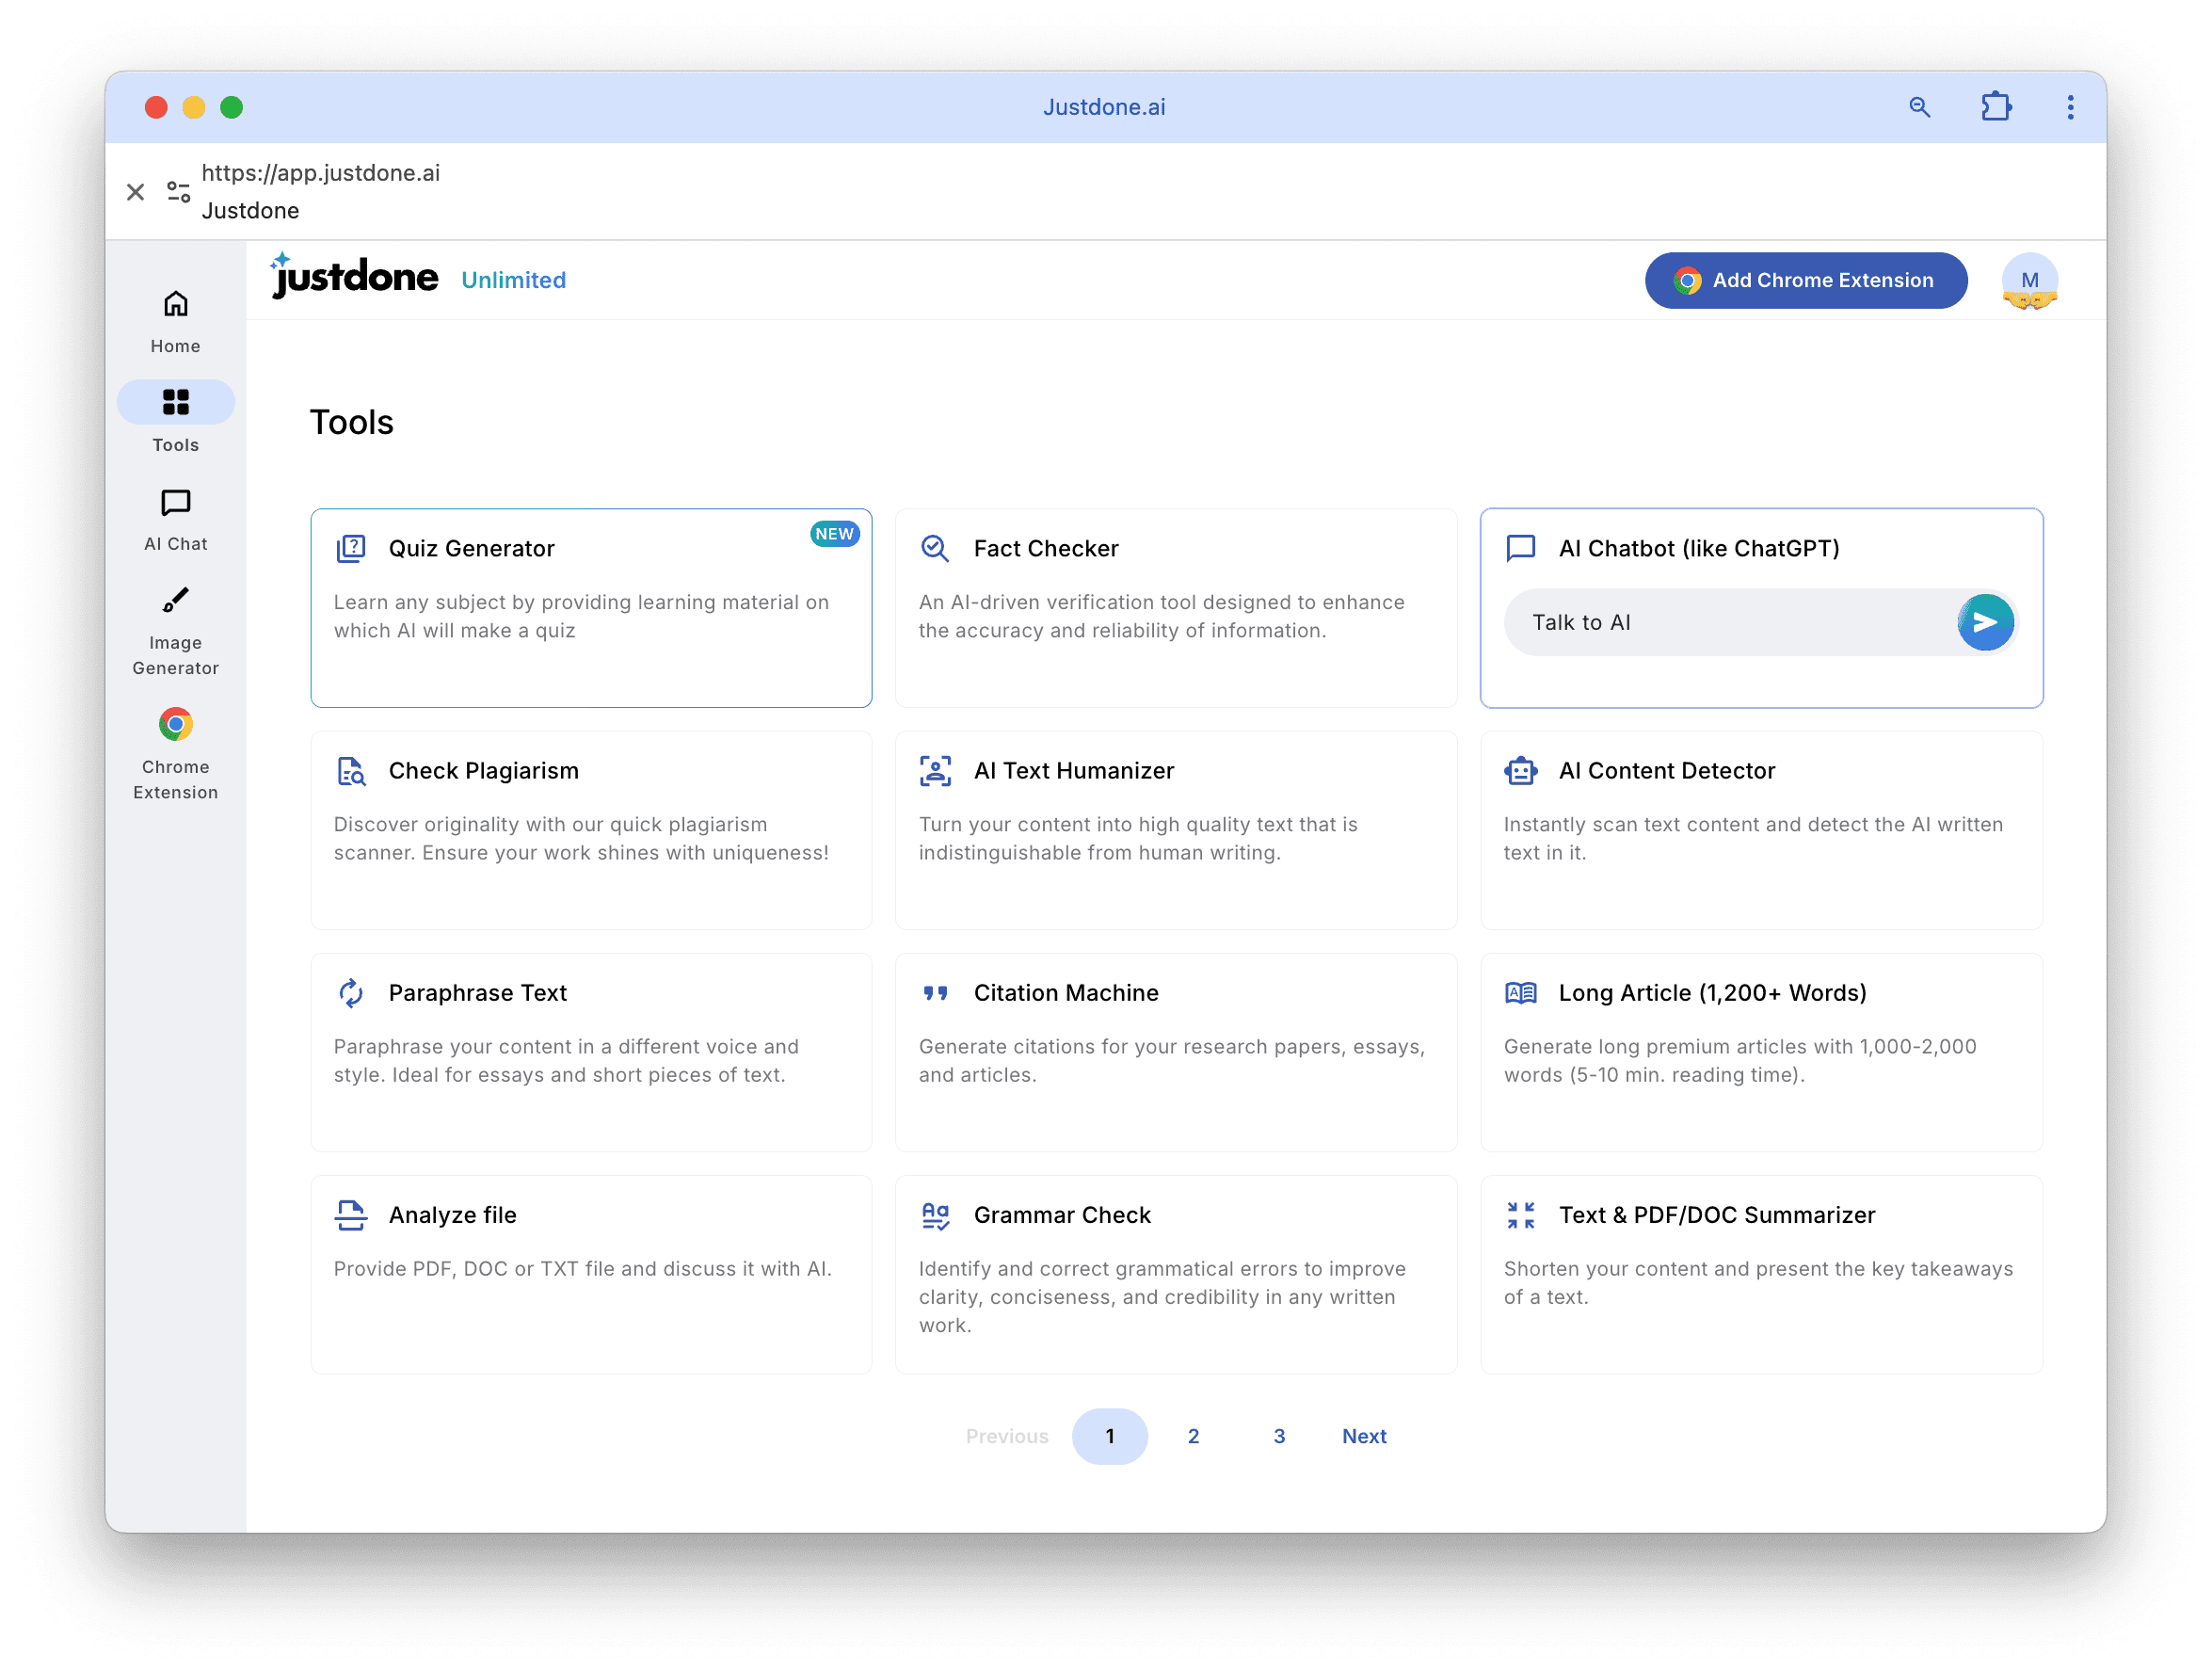Click the Unlimited plan label
The image size is (2212, 1672).
pyautogui.click(x=514, y=280)
